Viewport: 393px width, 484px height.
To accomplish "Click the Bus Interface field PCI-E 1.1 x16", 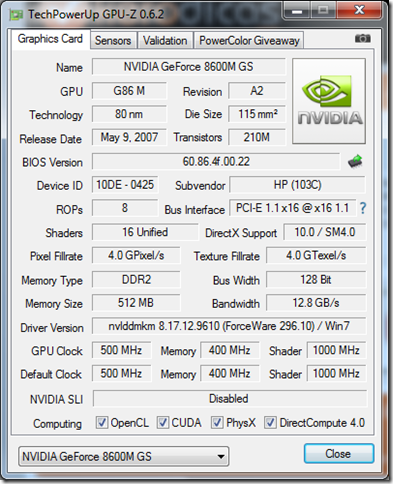I will pyautogui.click(x=292, y=208).
